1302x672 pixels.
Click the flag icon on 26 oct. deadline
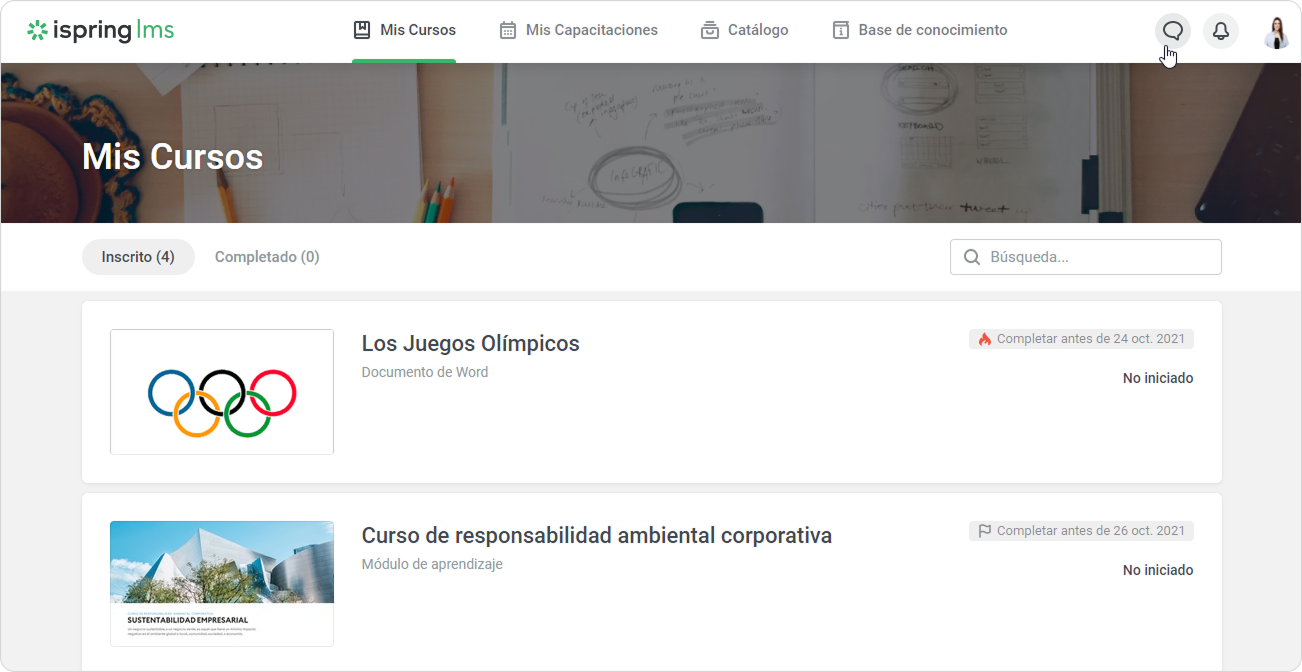[x=984, y=531]
